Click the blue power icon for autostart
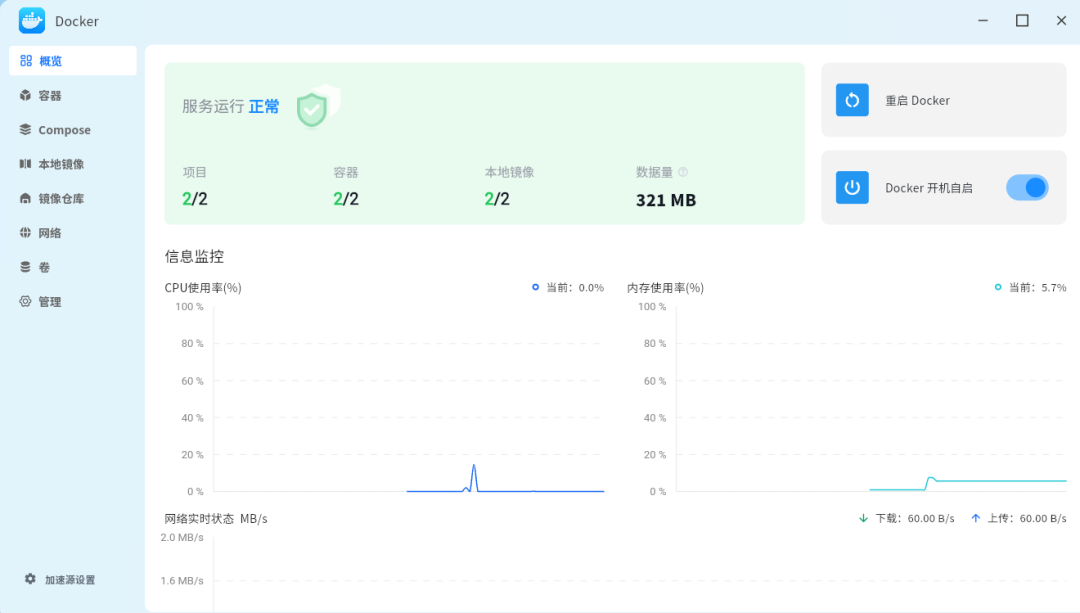The width and height of the screenshot is (1080, 613). (x=852, y=187)
